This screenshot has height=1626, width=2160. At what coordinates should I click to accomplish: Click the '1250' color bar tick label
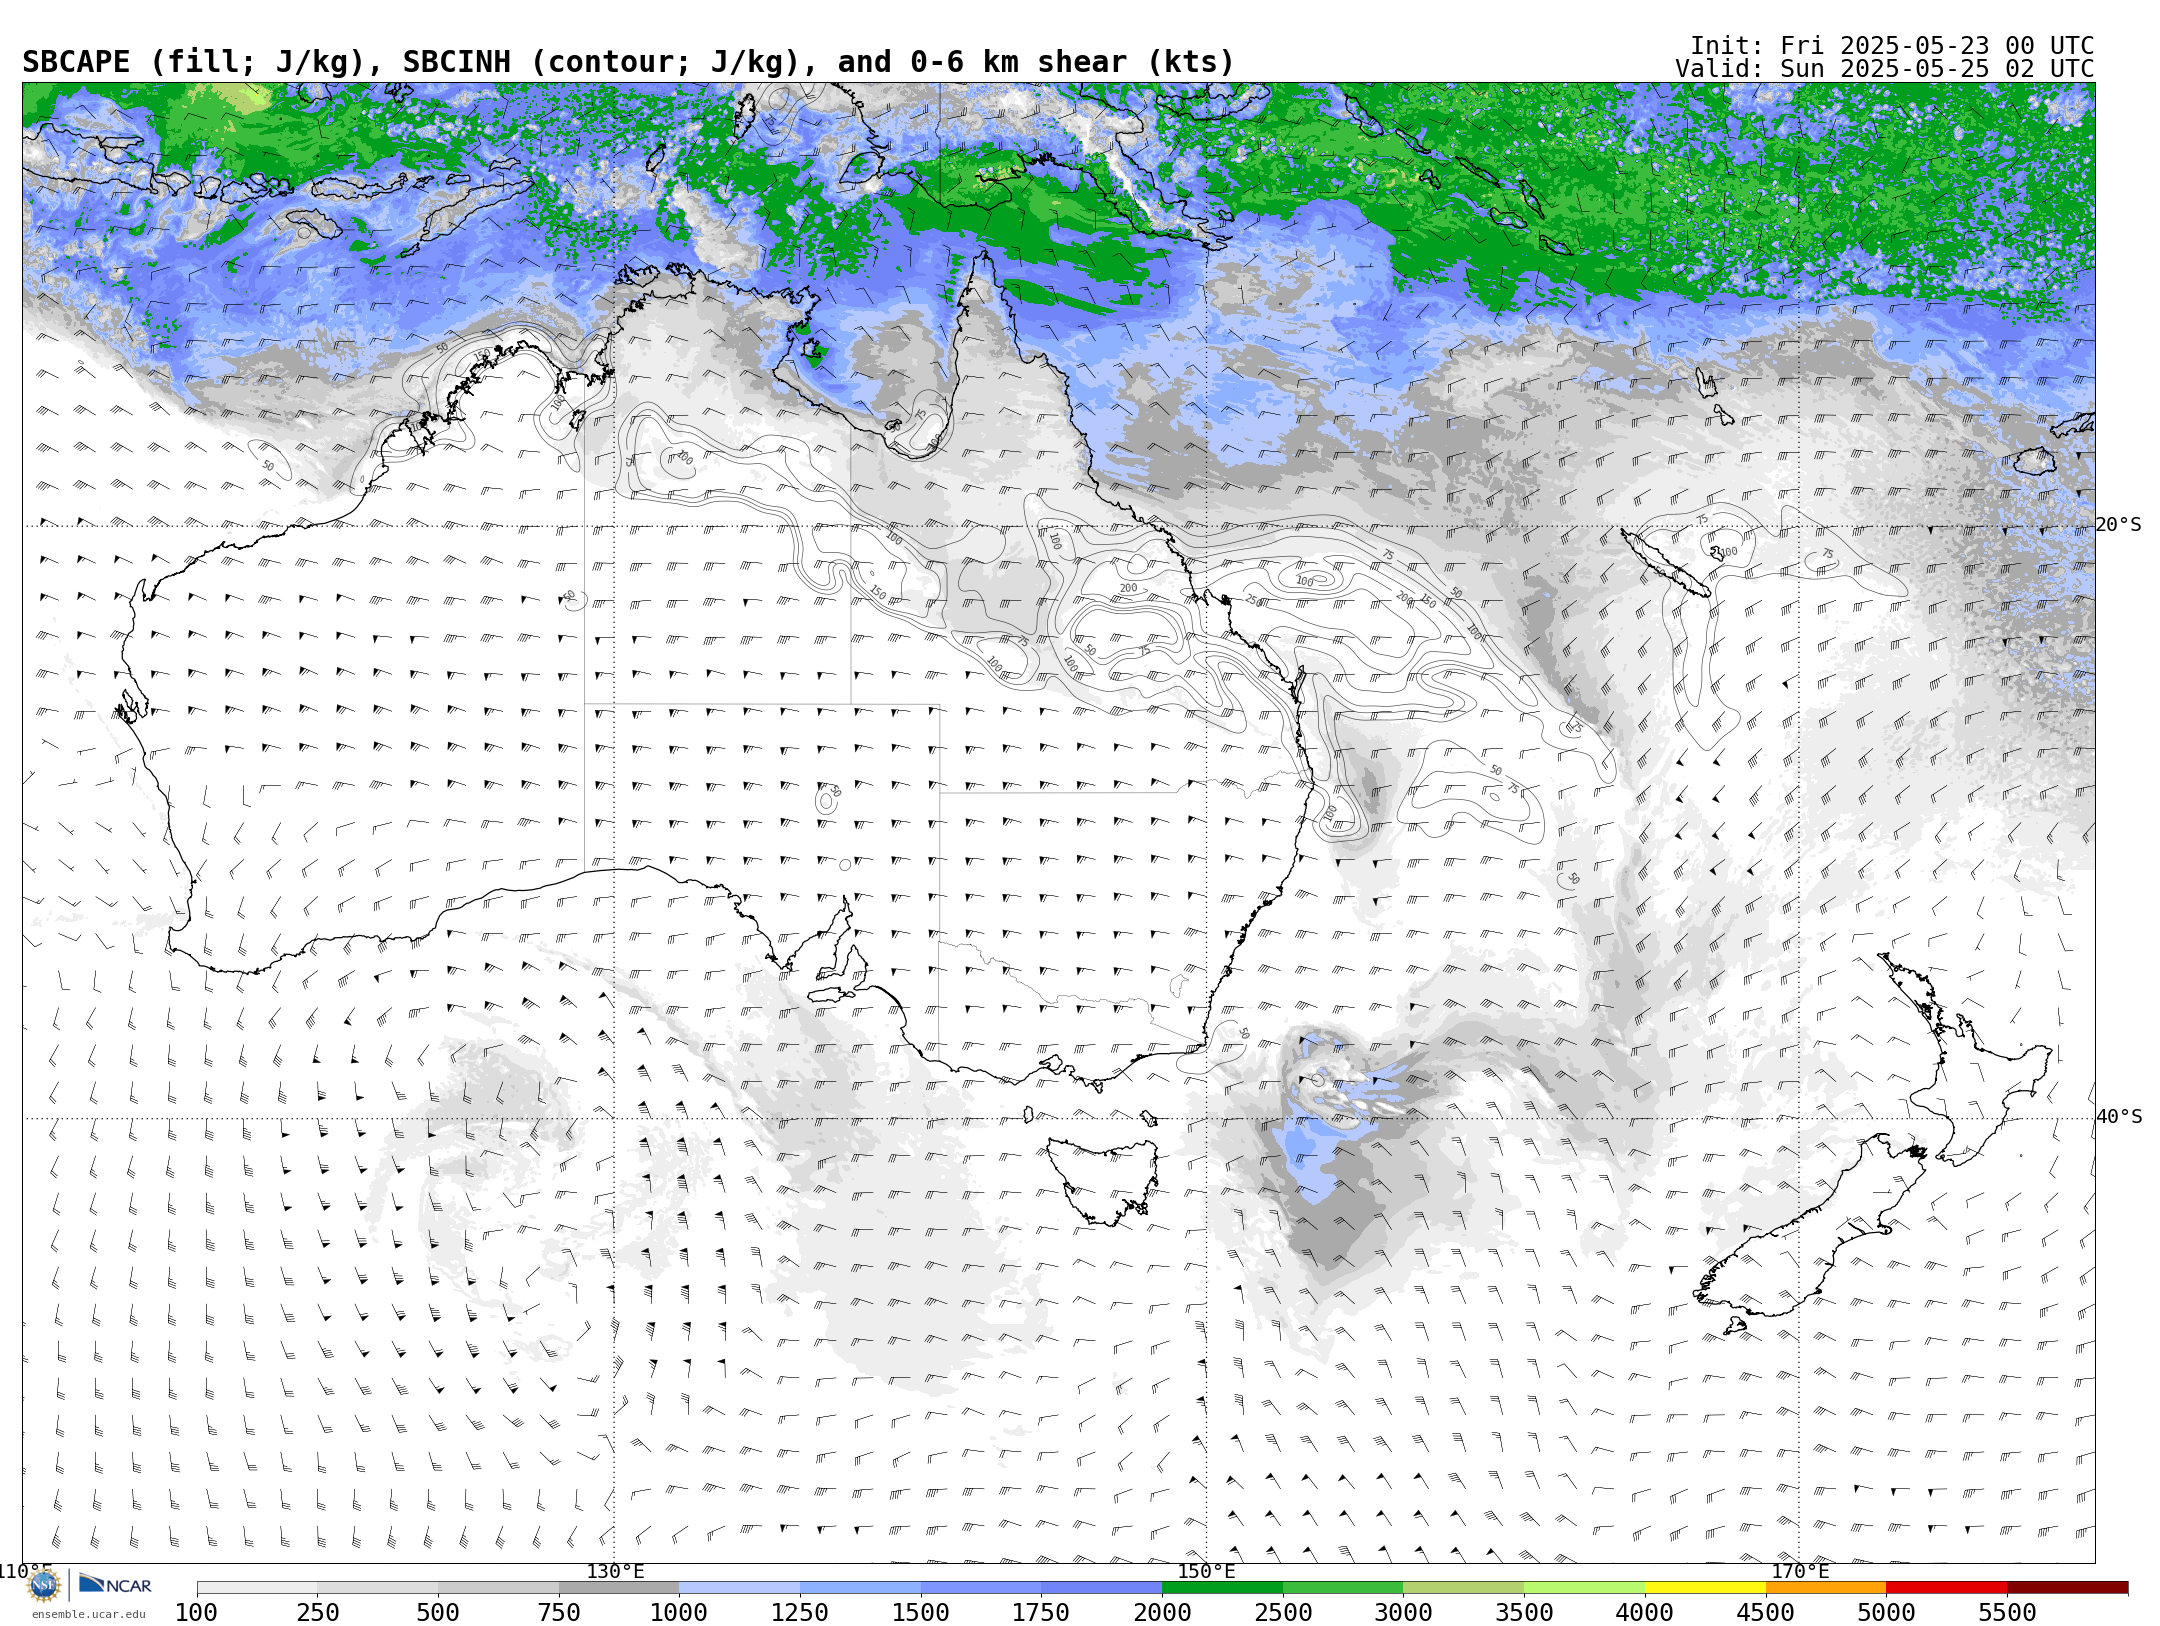click(800, 1613)
